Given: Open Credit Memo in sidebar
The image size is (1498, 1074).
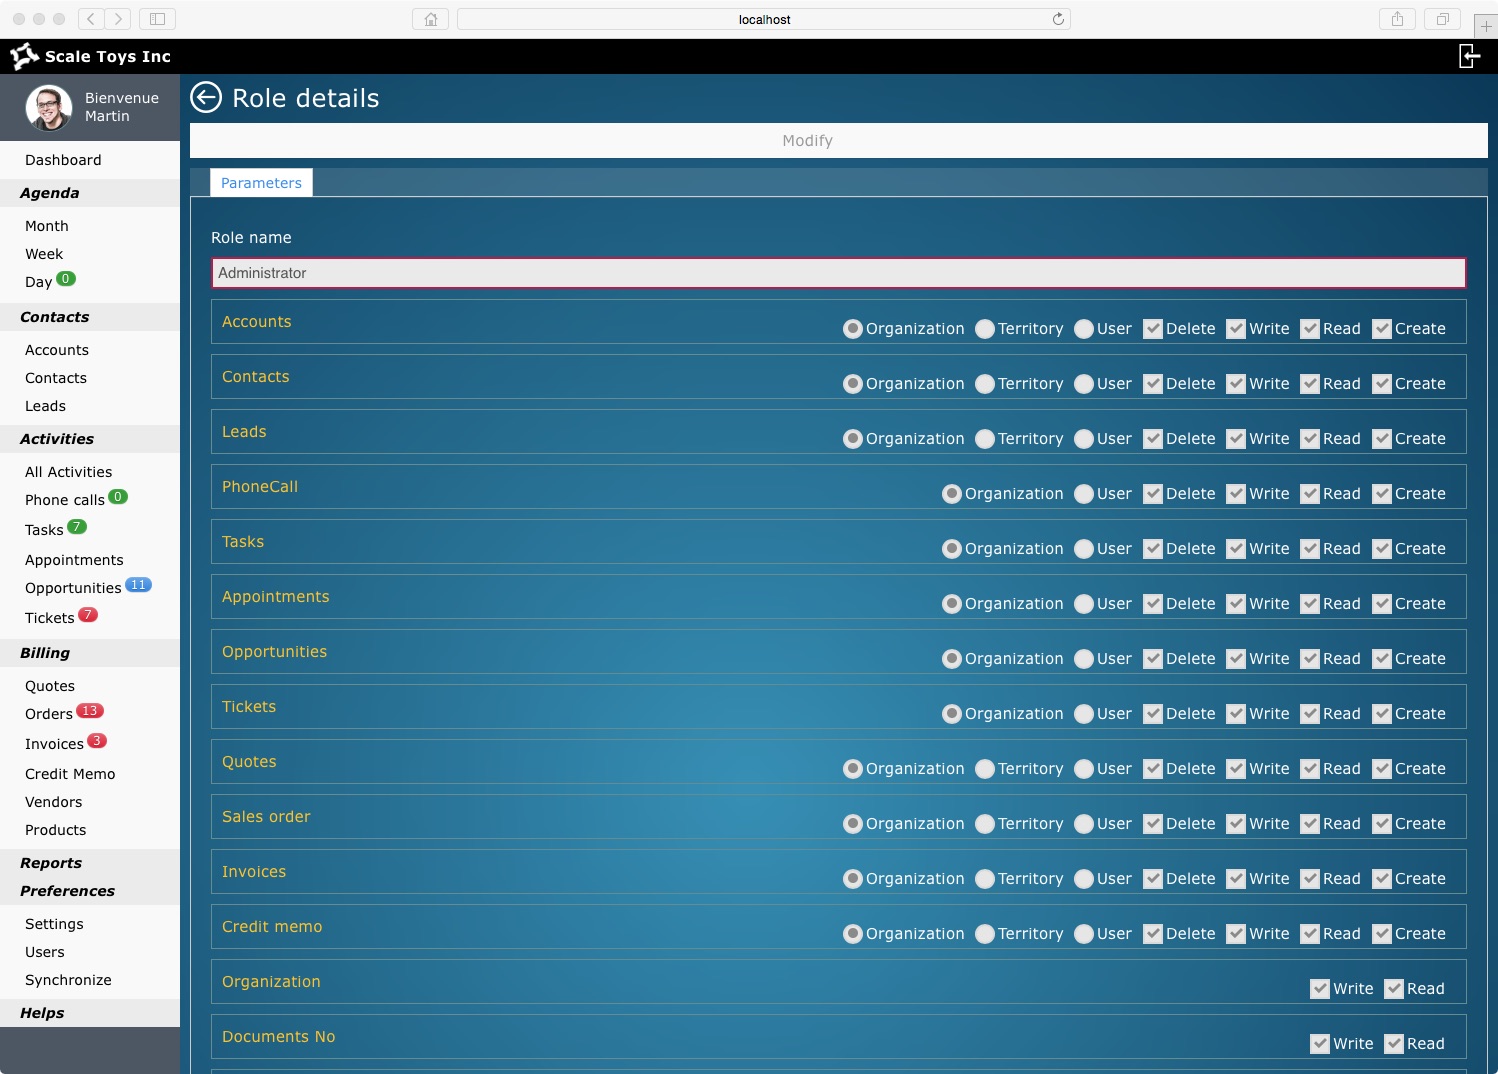Looking at the screenshot, I should coord(70,774).
